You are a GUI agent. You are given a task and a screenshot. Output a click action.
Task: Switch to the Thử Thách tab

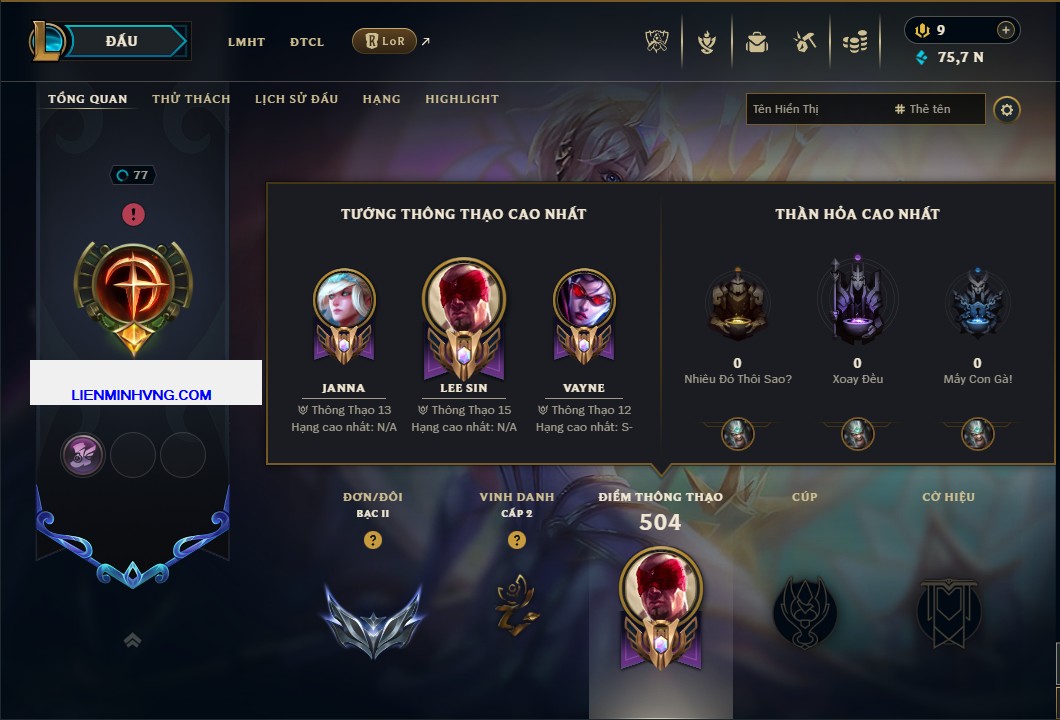(x=191, y=99)
